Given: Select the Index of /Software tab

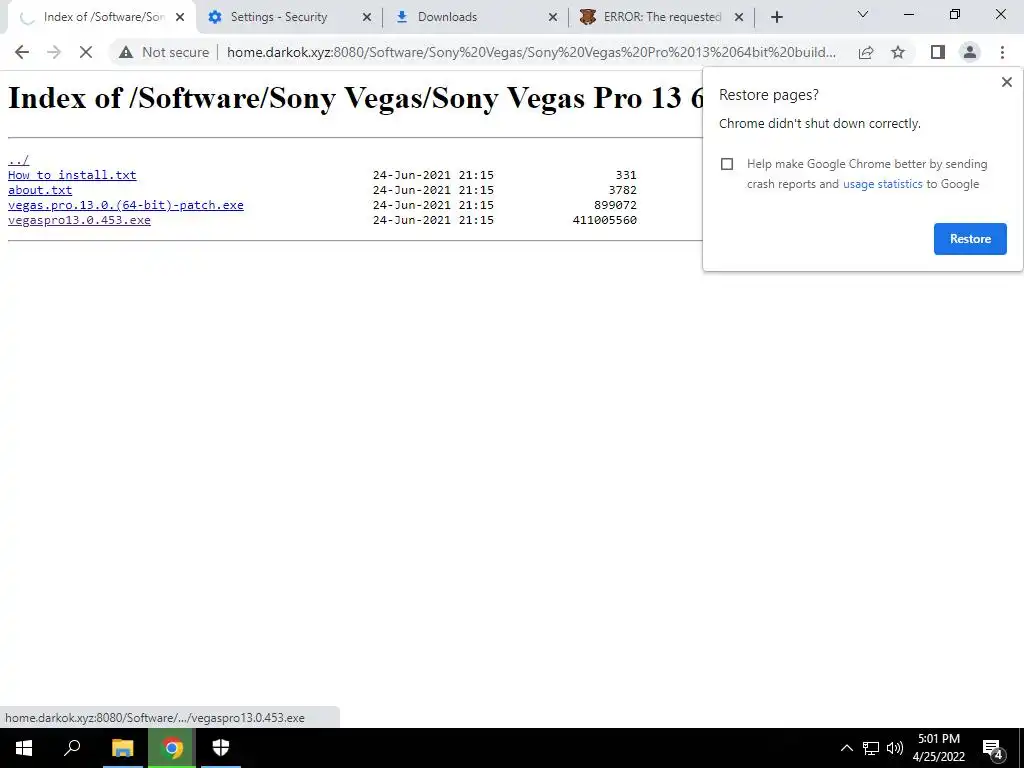Looking at the screenshot, I should click(x=104, y=17).
